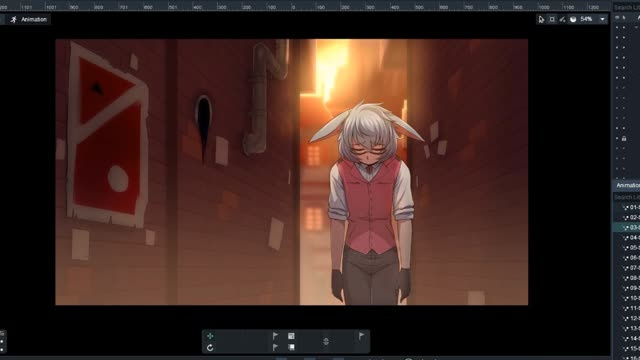Select animation item starting with 07
This screenshot has height=360, width=640.
click(631, 268)
